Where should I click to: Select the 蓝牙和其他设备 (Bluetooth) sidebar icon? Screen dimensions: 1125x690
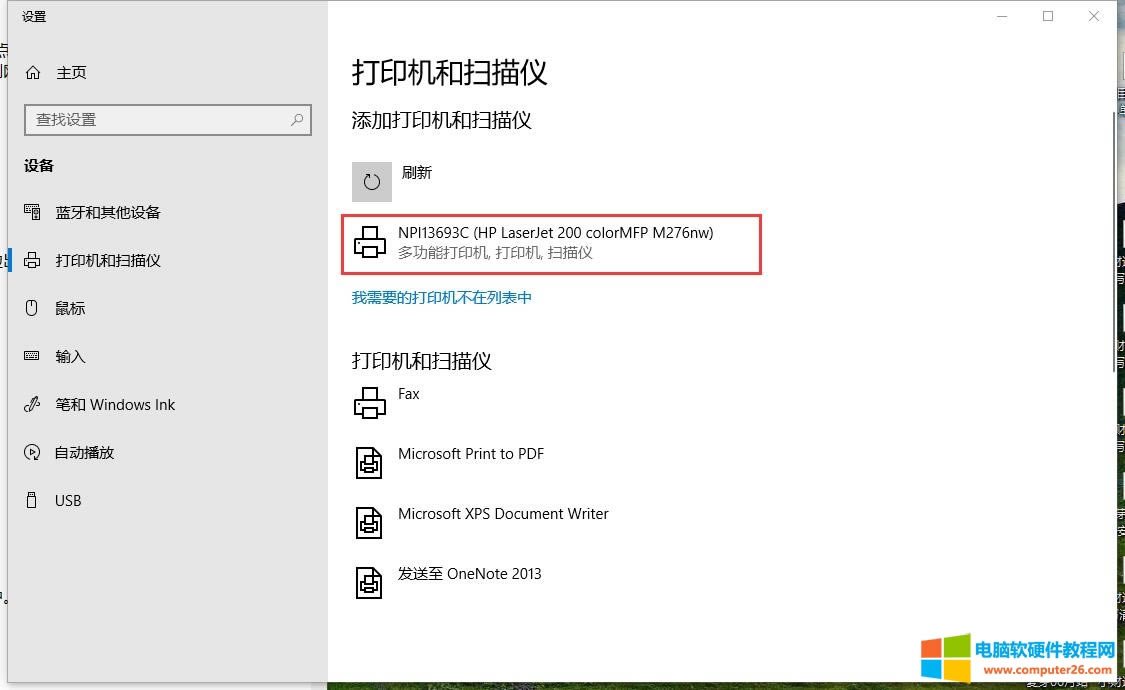point(31,212)
